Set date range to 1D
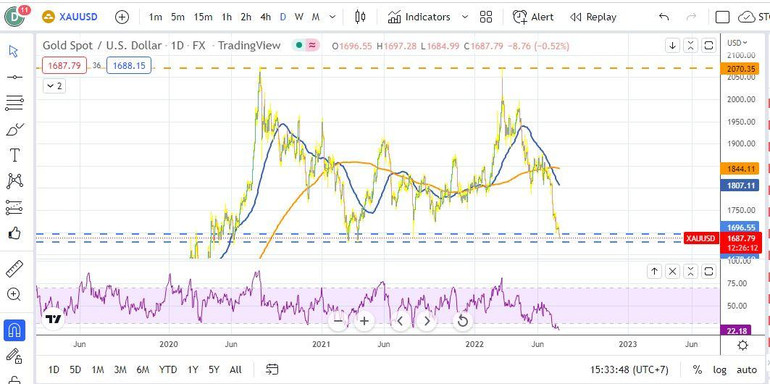Screen dimensions: 770x384 pyautogui.click(x=54, y=370)
